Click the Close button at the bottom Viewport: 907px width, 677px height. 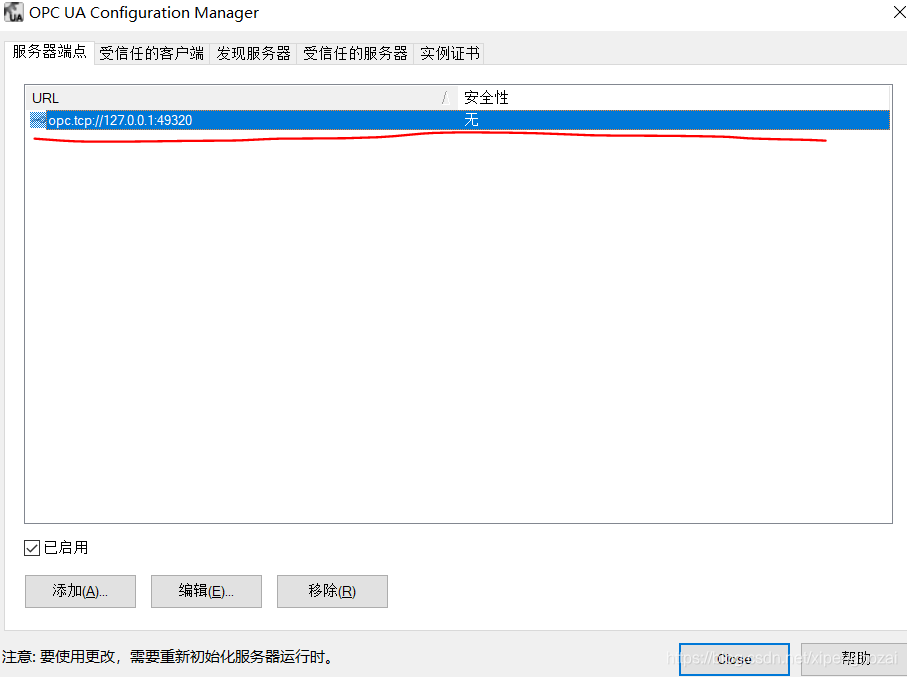click(x=734, y=658)
